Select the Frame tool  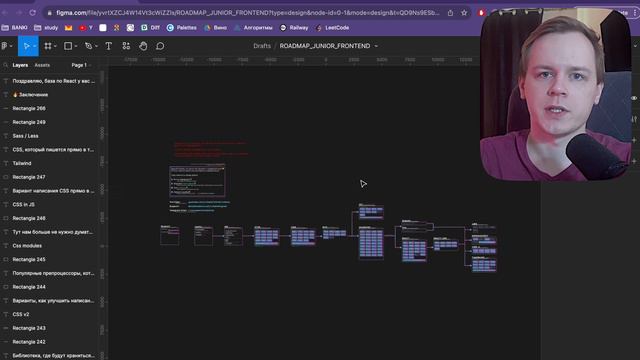click(x=48, y=46)
